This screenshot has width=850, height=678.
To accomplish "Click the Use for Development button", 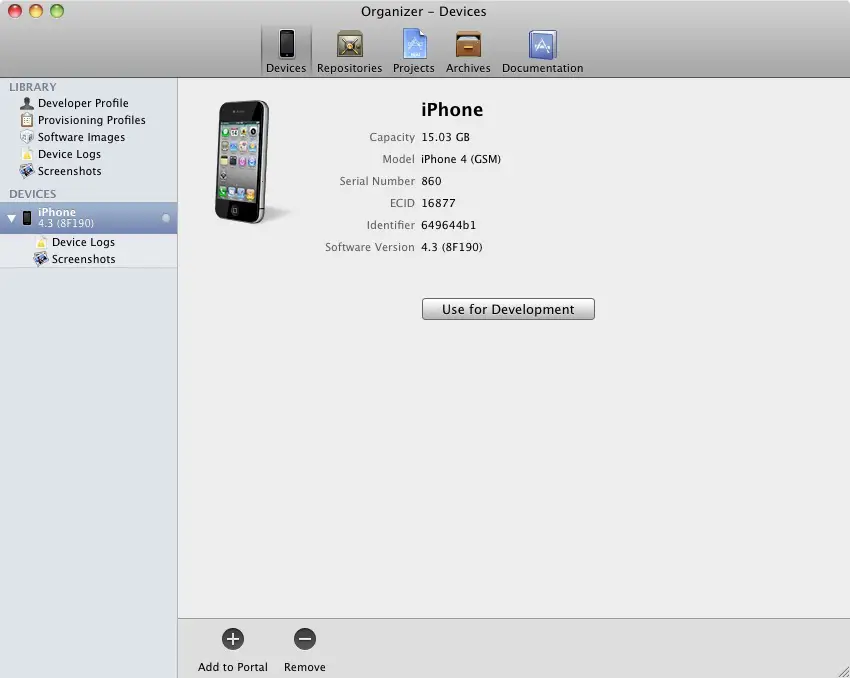I will tap(508, 309).
